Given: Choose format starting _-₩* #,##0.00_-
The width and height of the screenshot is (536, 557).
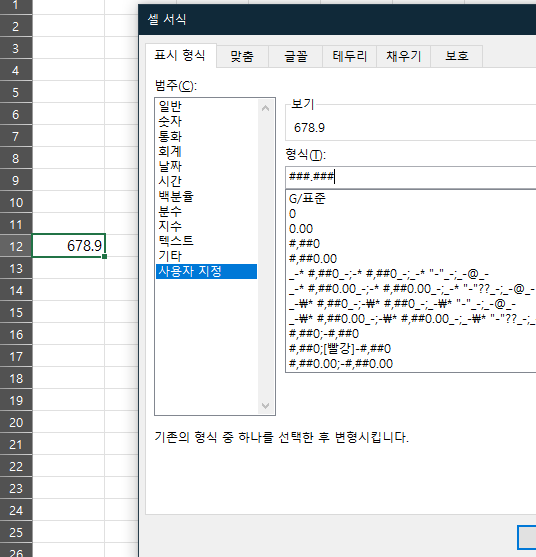Looking at the screenshot, I should 412,319.
